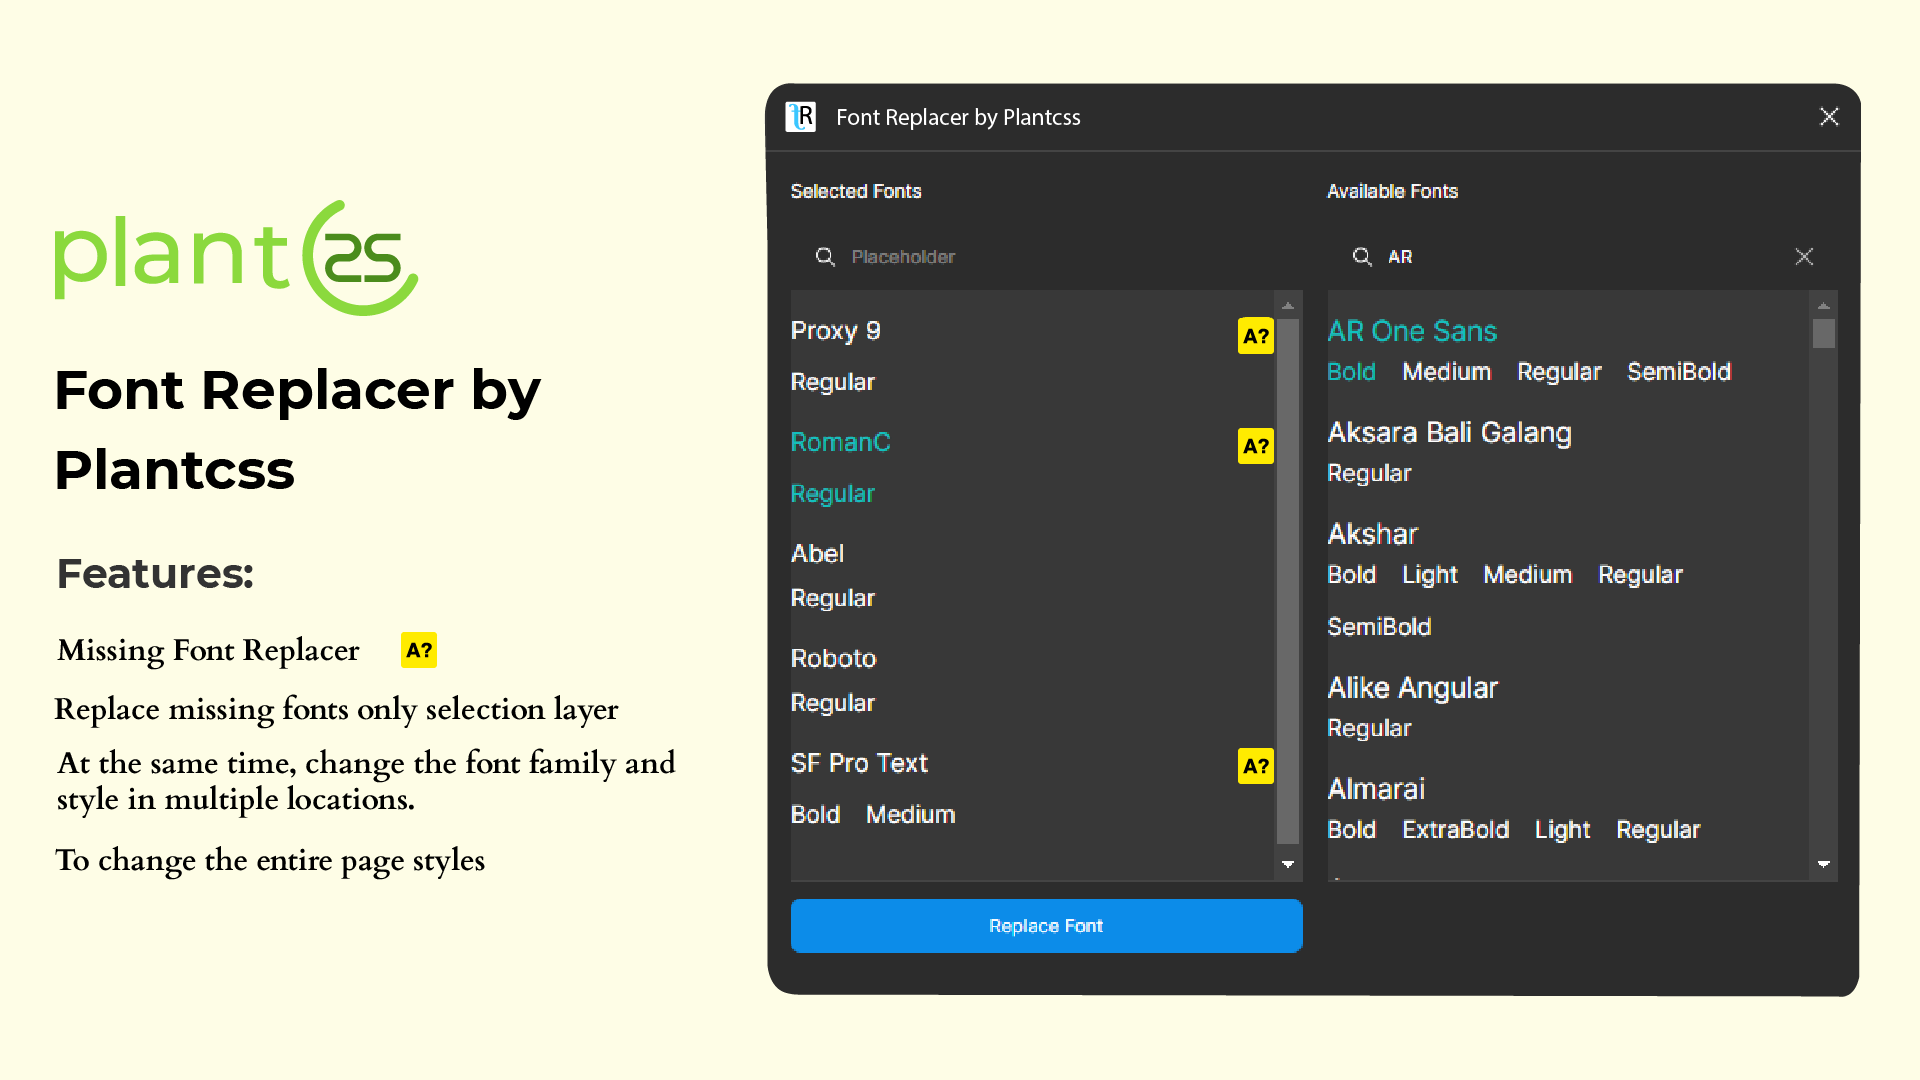Focus the Selected Fonts Placeholder search field
Screen dimensions: 1920x1080
1046,257
